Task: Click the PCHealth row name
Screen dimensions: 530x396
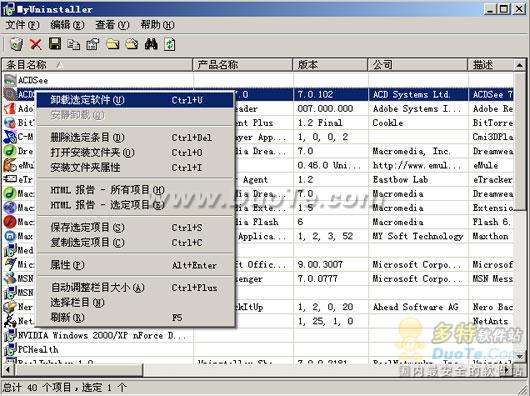Action: [38, 350]
